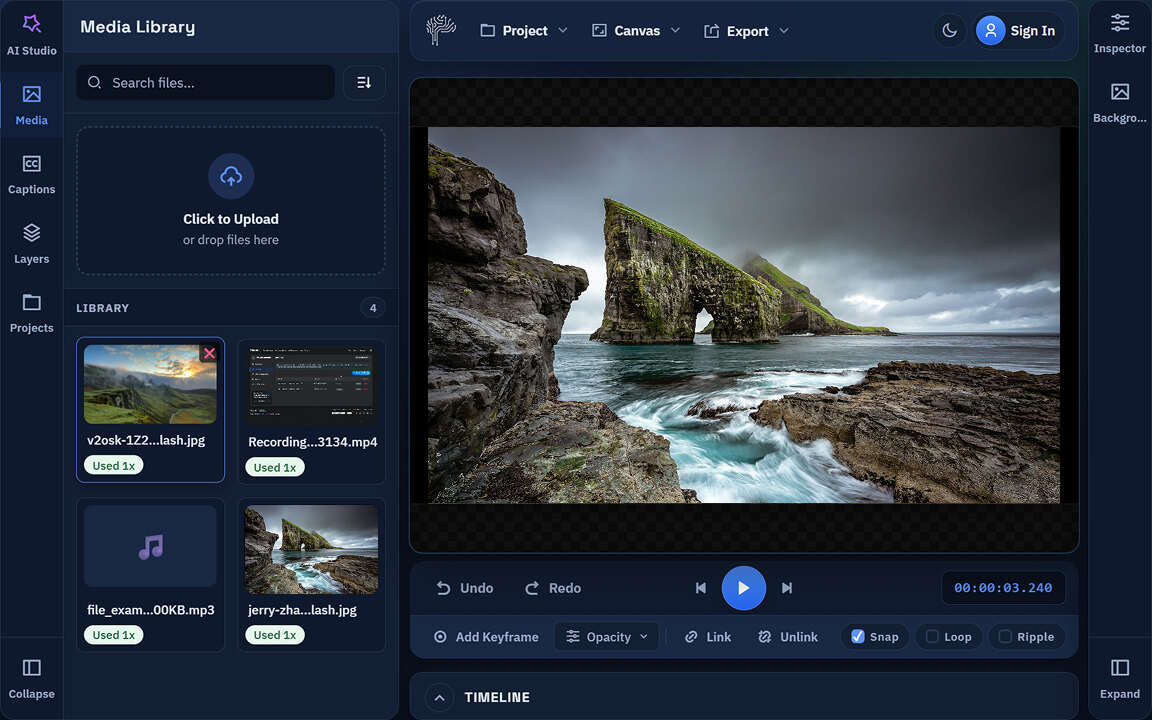
Task: Open the Inspector panel
Action: click(x=1119, y=30)
